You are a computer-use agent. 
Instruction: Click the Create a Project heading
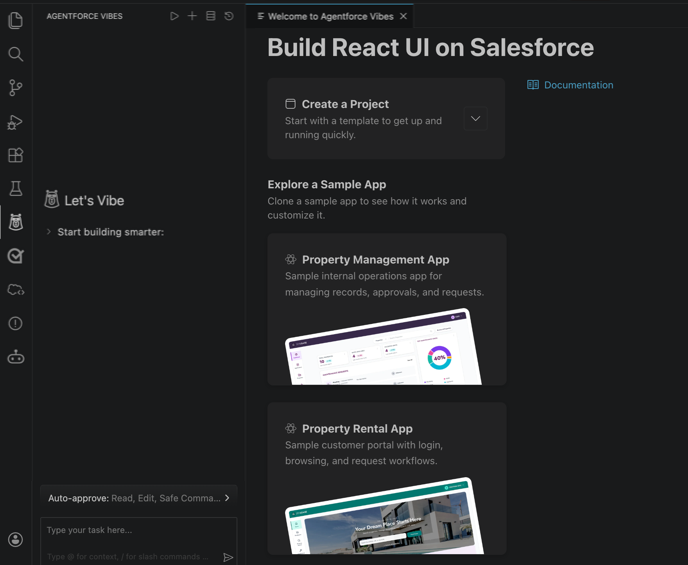click(x=345, y=104)
